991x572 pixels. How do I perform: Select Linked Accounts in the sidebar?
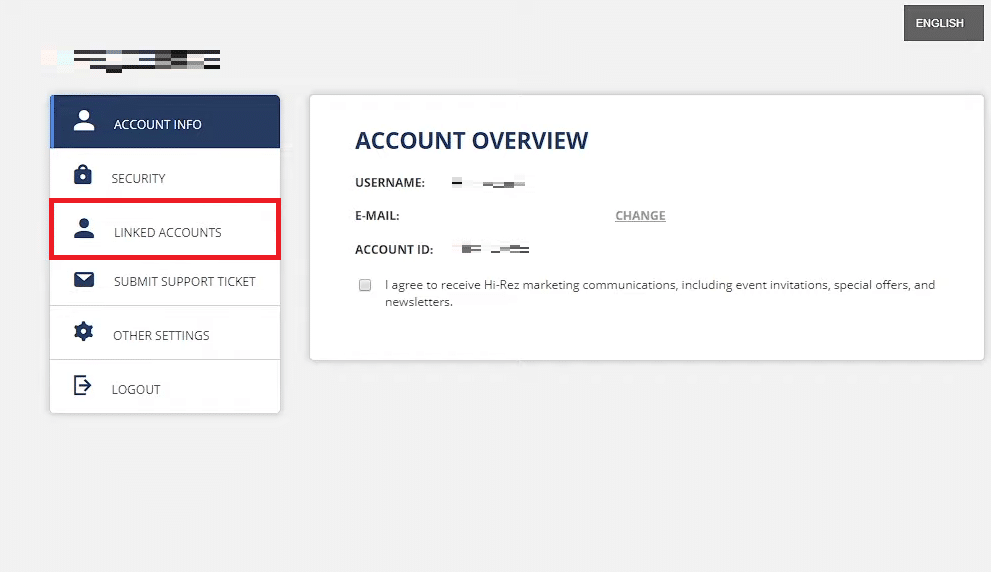tap(165, 229)
